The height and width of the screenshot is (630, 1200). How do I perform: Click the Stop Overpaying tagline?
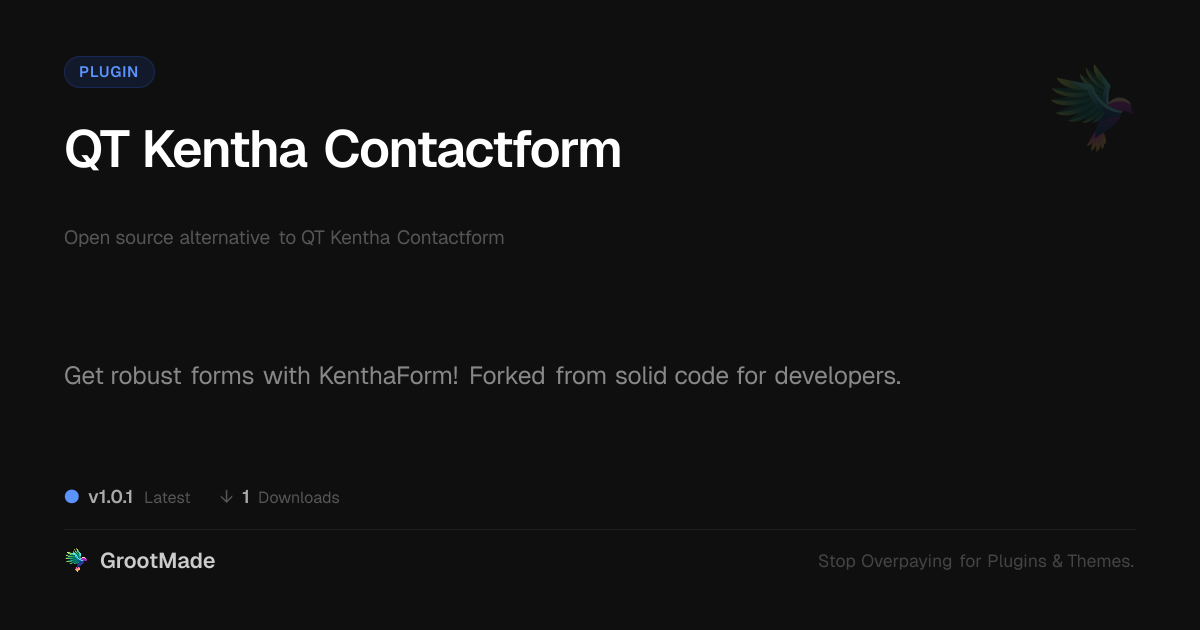[976, 561]
